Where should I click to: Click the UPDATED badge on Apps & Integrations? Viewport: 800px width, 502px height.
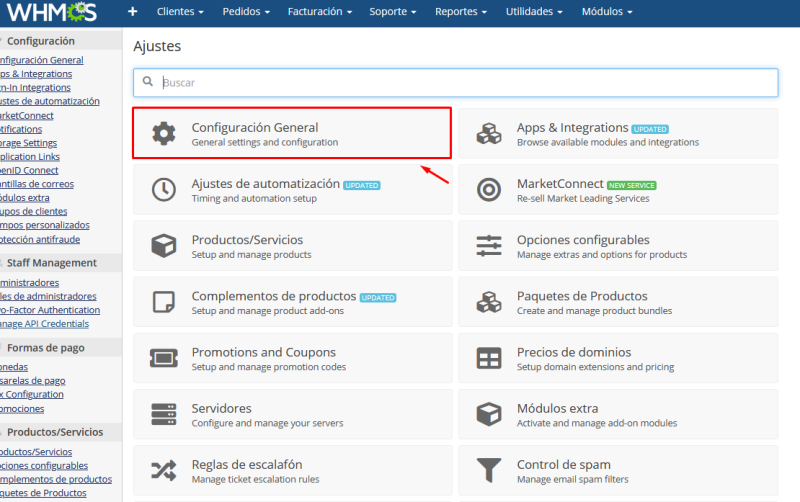(650, 130)
